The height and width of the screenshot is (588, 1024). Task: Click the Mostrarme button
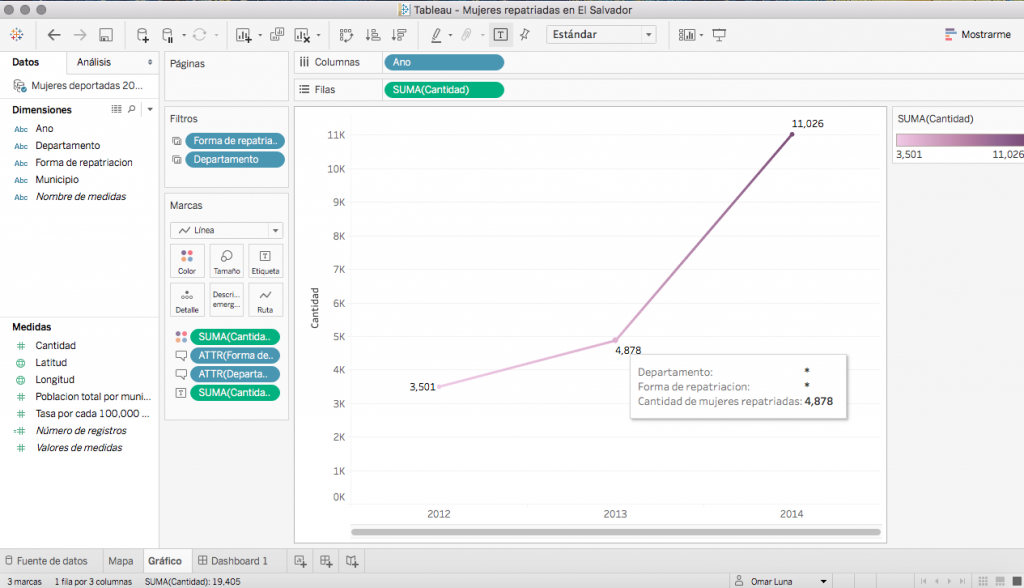(985, 33)
